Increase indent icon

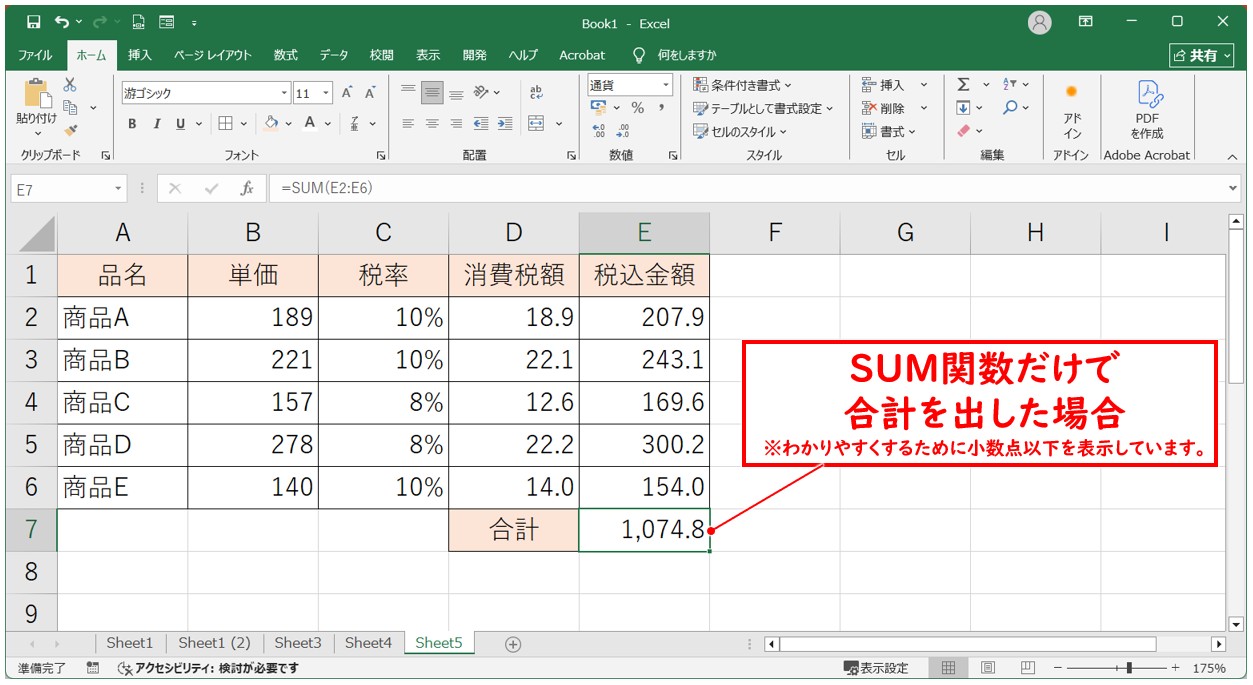pos(505,124)
